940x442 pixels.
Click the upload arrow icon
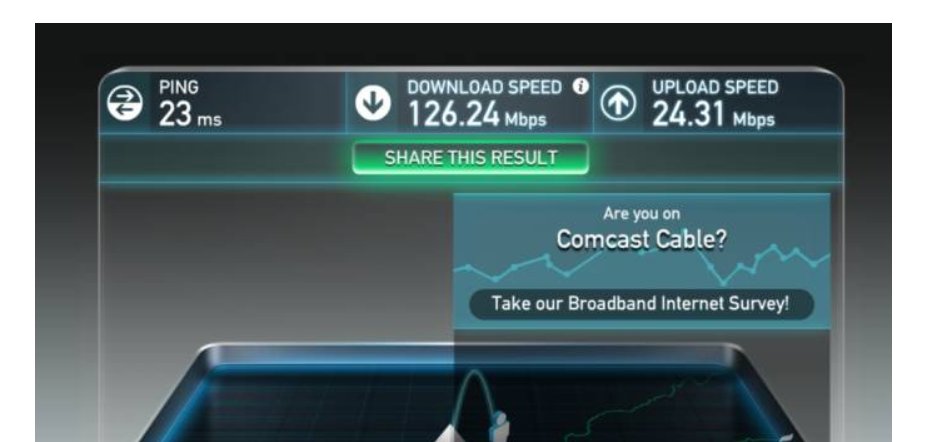pyautogui.click(x=619, y=104)
